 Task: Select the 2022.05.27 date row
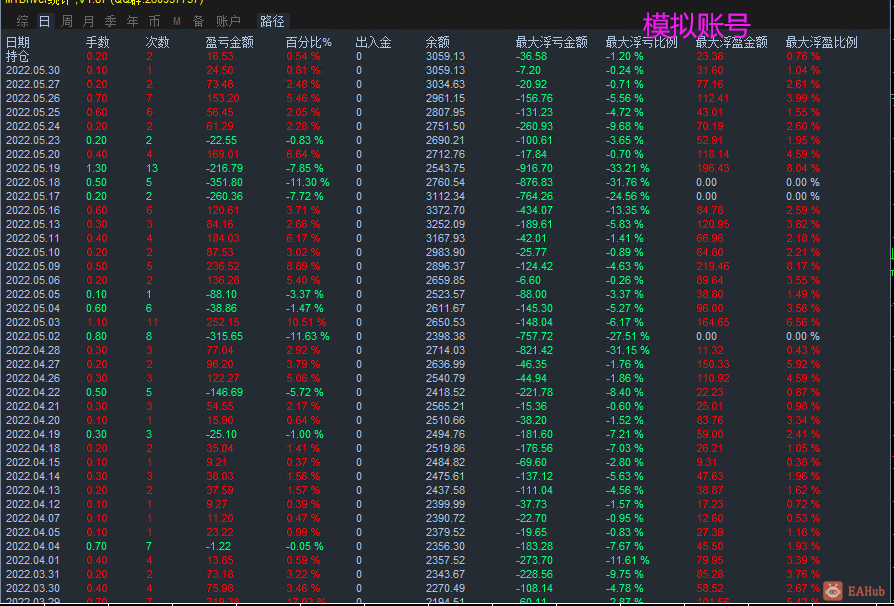click(x=32, y=84)
